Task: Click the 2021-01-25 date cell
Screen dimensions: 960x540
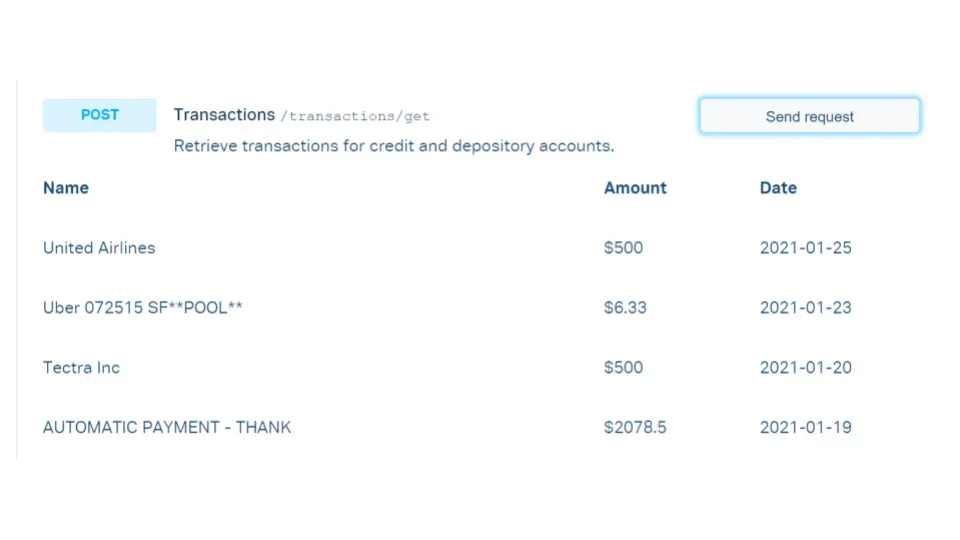Action: pos(805,248)
